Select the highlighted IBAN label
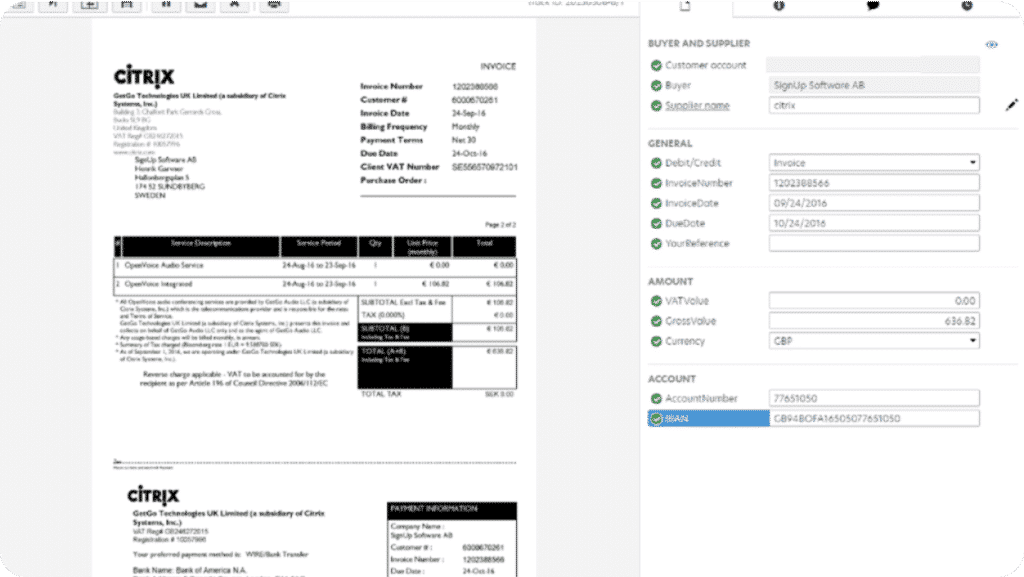This screenshot has width=1024, height=577. click(709, 418)
